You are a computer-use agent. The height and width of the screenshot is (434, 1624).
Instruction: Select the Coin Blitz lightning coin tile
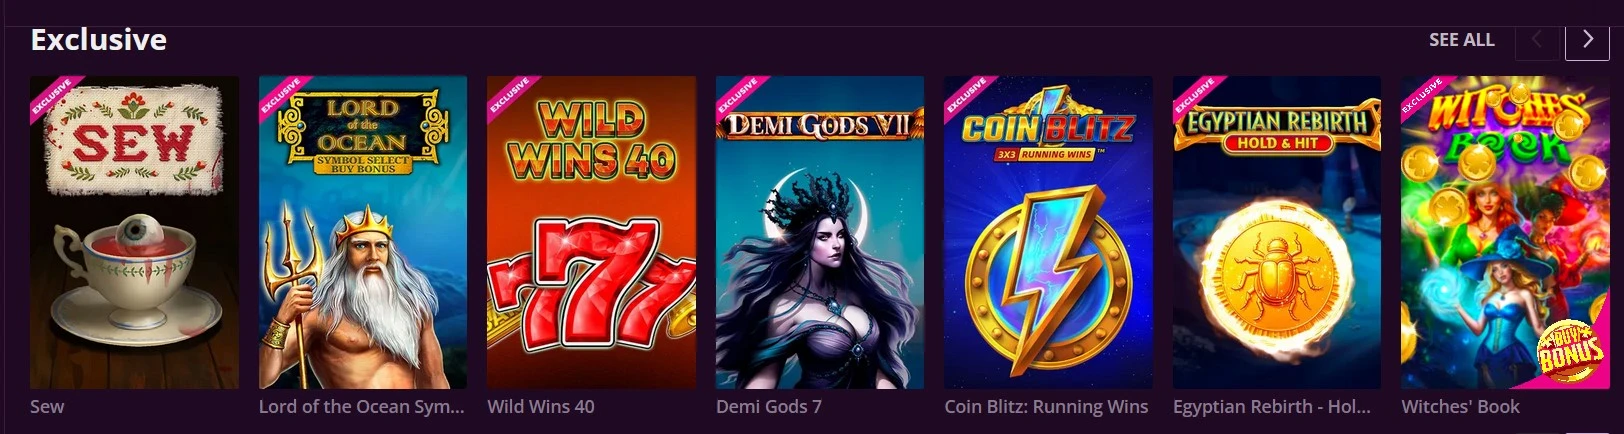[x=1048, y=232]
